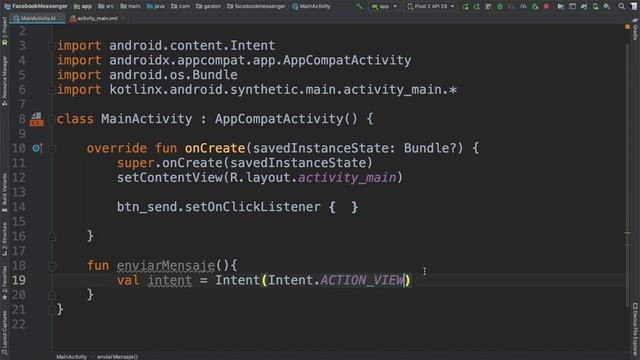Click the green Debug bug icon
640x360 pixels.
coord(500,6)
